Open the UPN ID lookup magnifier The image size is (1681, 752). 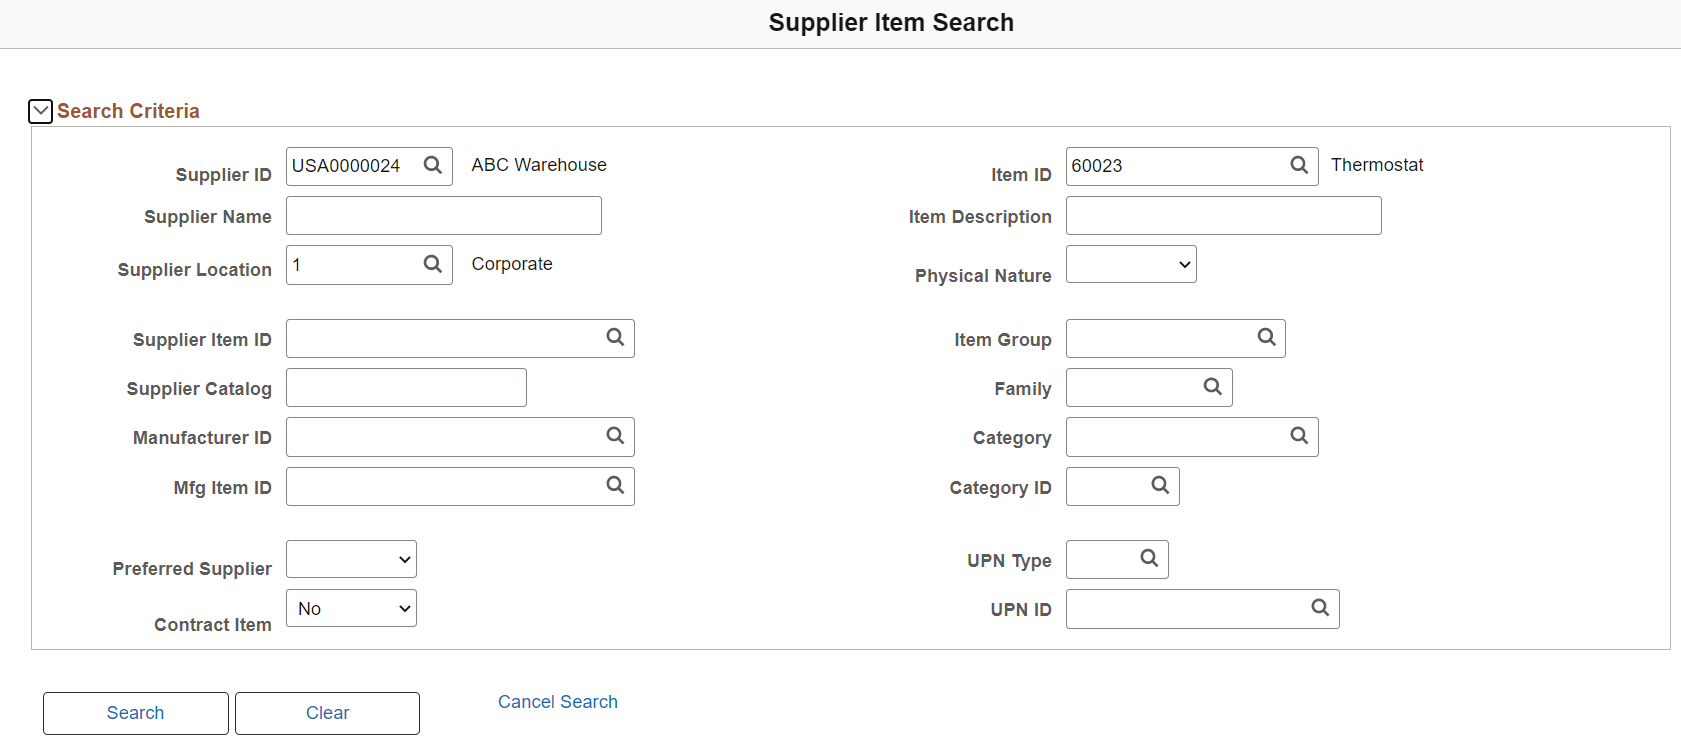point(1320,608)
